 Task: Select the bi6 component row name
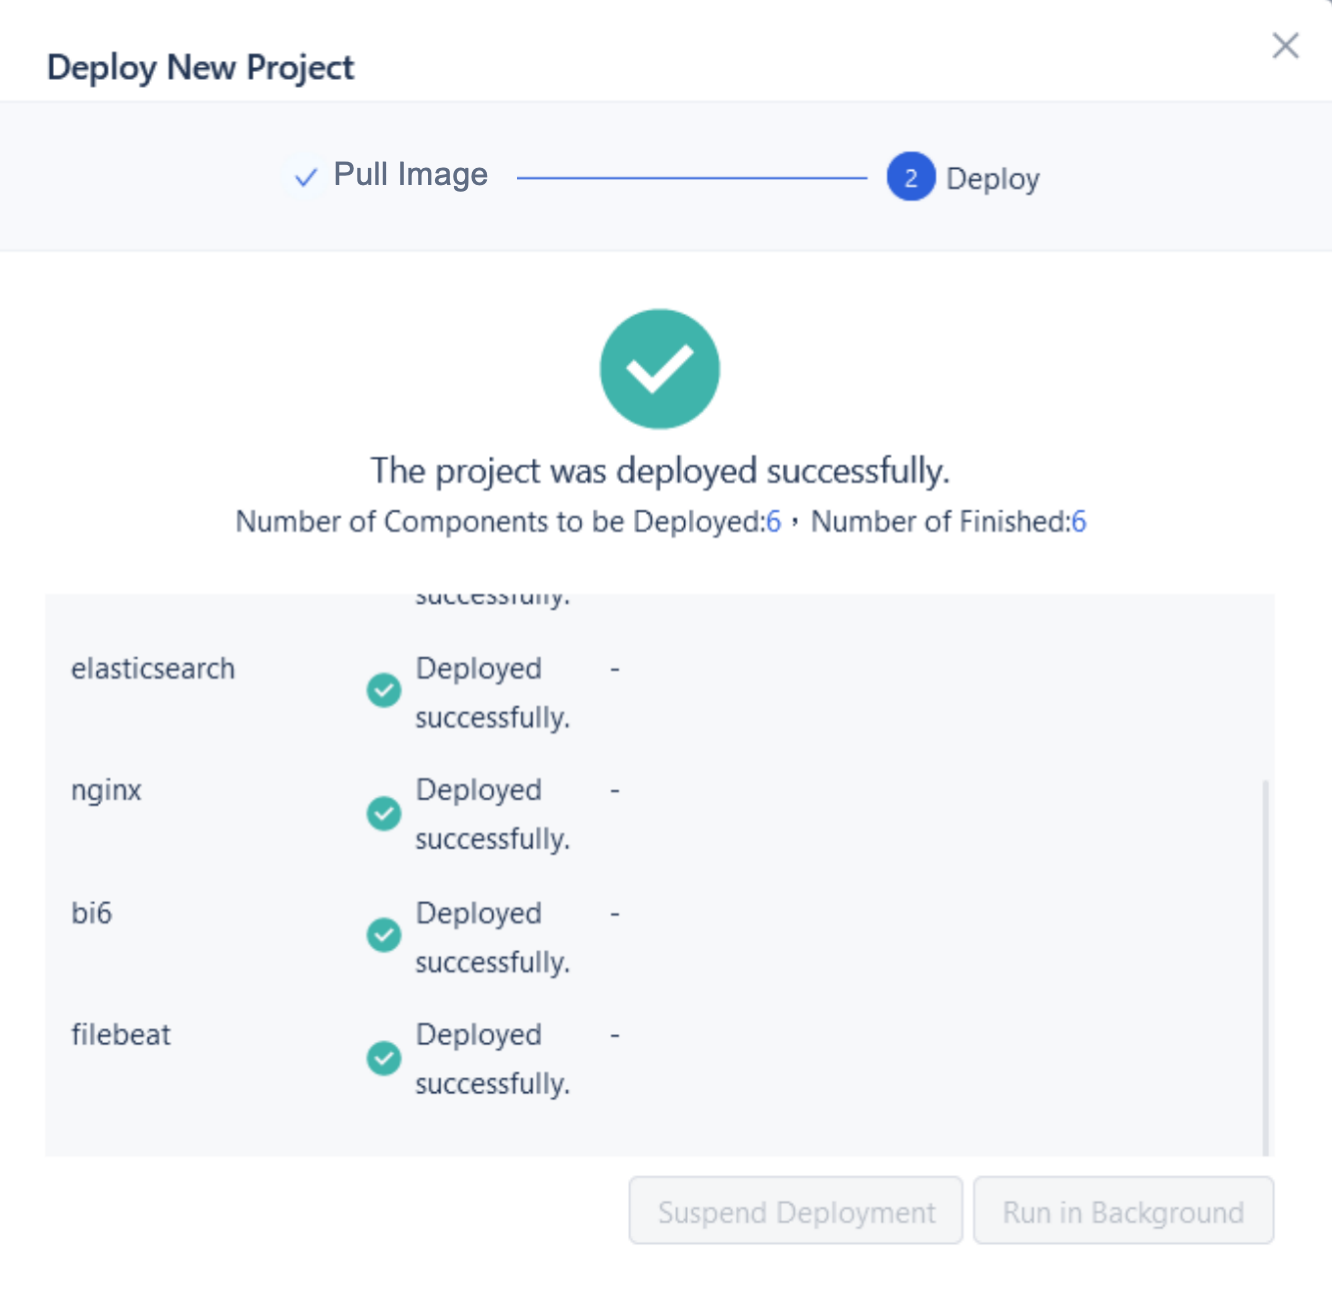click(x=92, y=913)
